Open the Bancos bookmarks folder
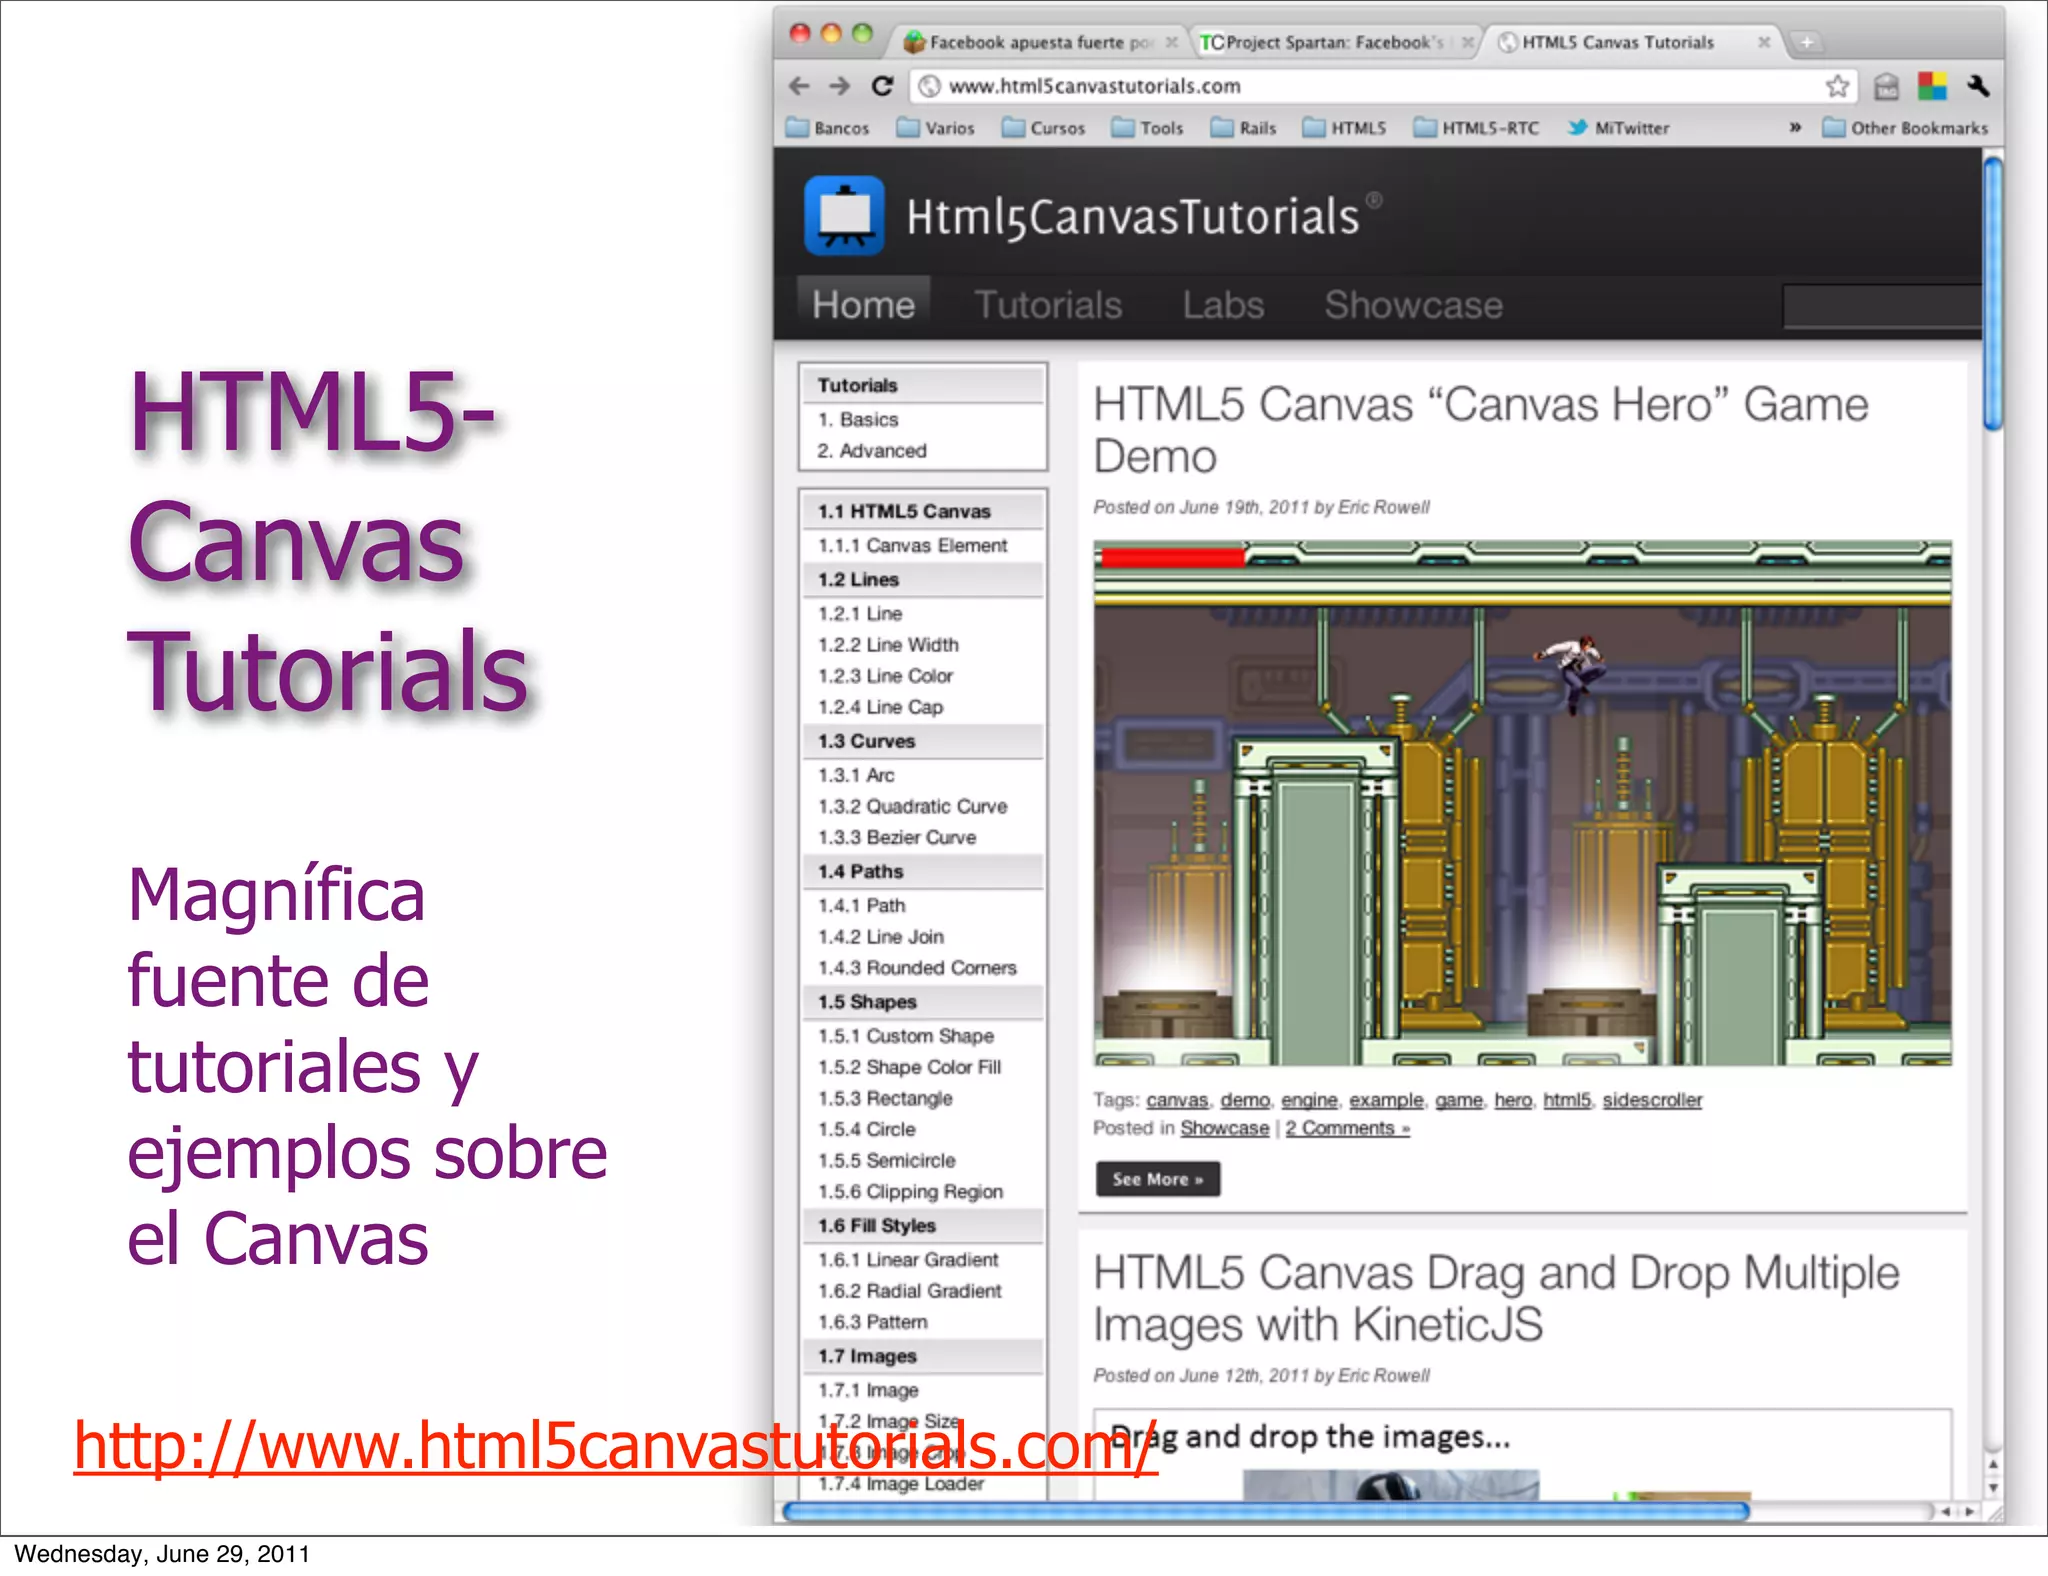2048x1576 pixels. (x=828, y=128)
